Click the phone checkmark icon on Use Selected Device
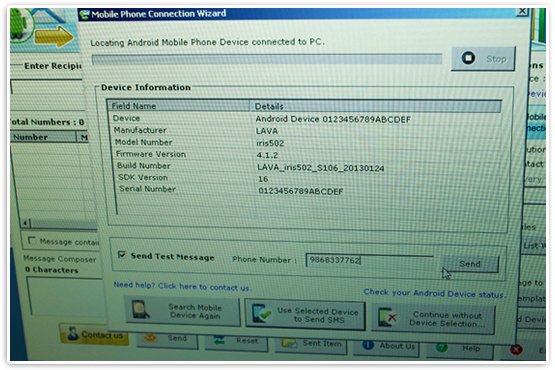555x370 pixels. tap(261, 313)
